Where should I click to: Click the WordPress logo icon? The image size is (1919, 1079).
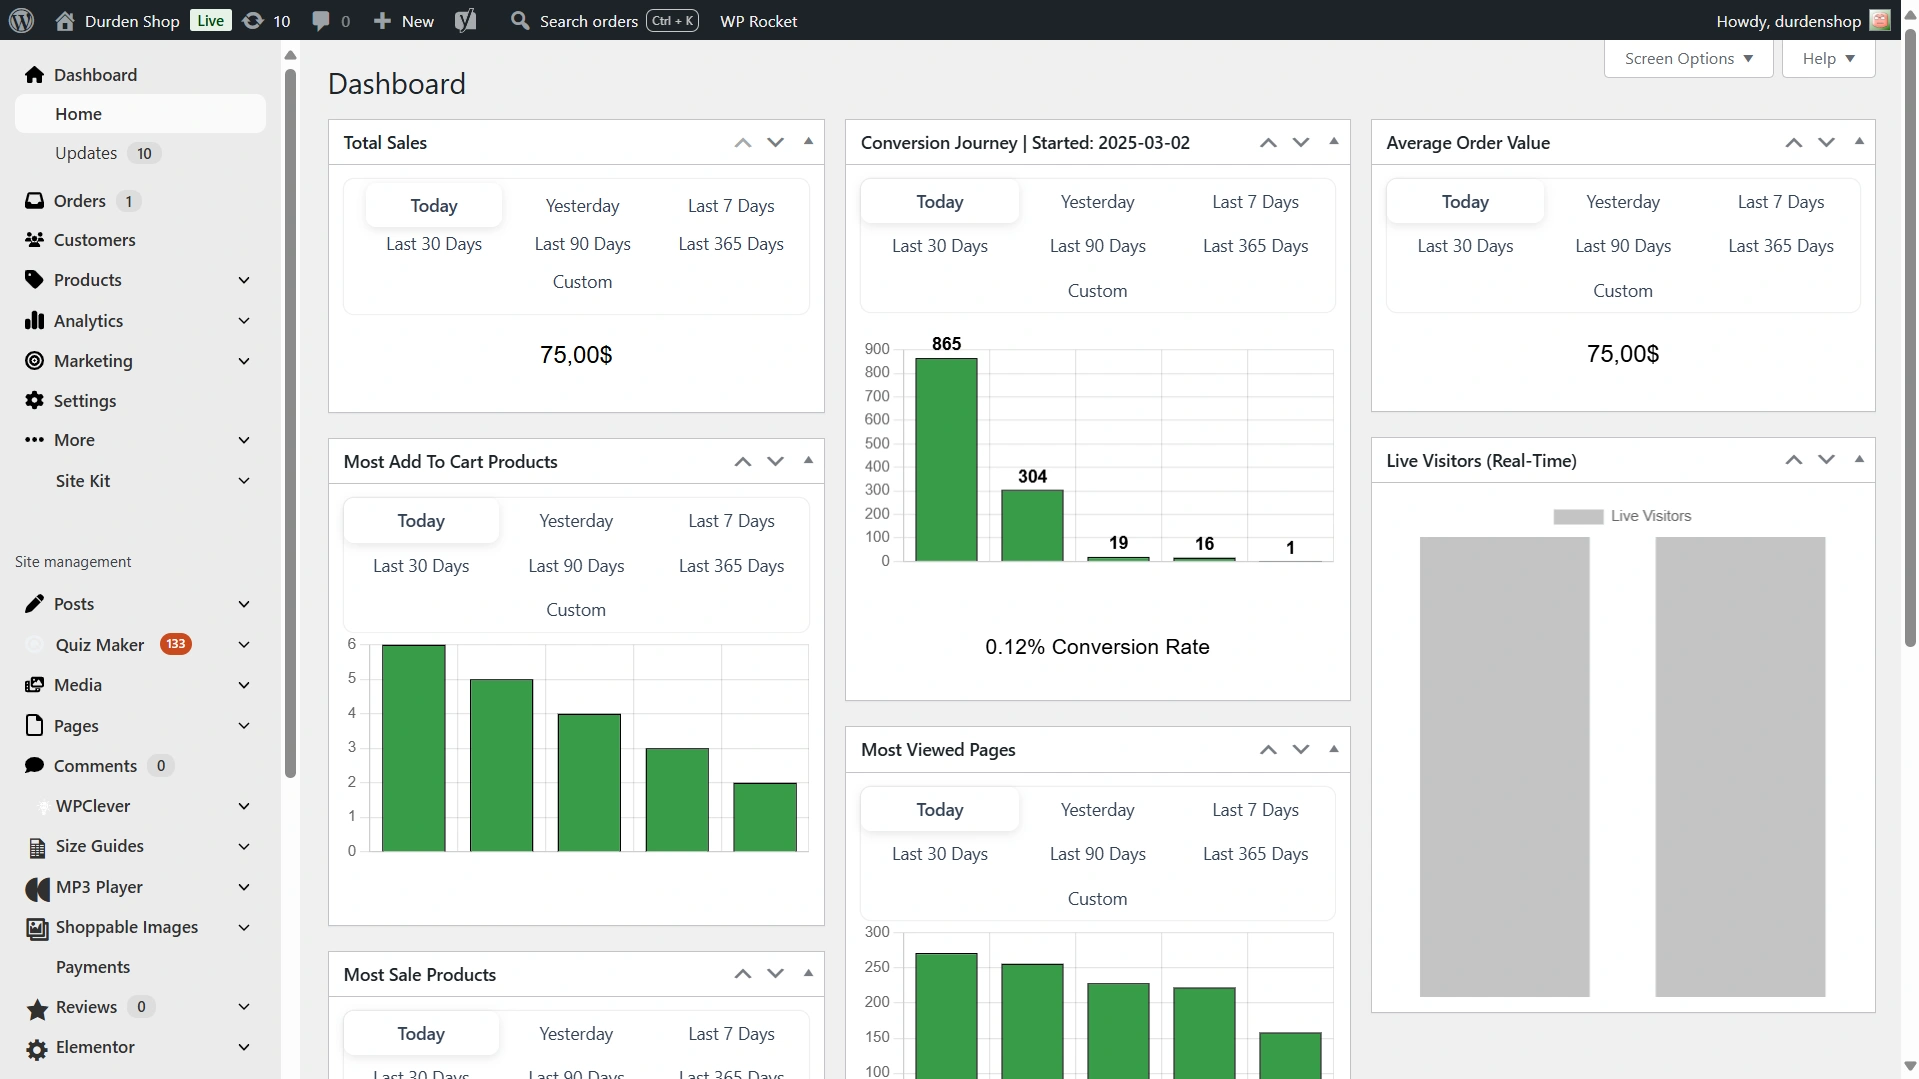pyautogui.click(x=21, y=20)
